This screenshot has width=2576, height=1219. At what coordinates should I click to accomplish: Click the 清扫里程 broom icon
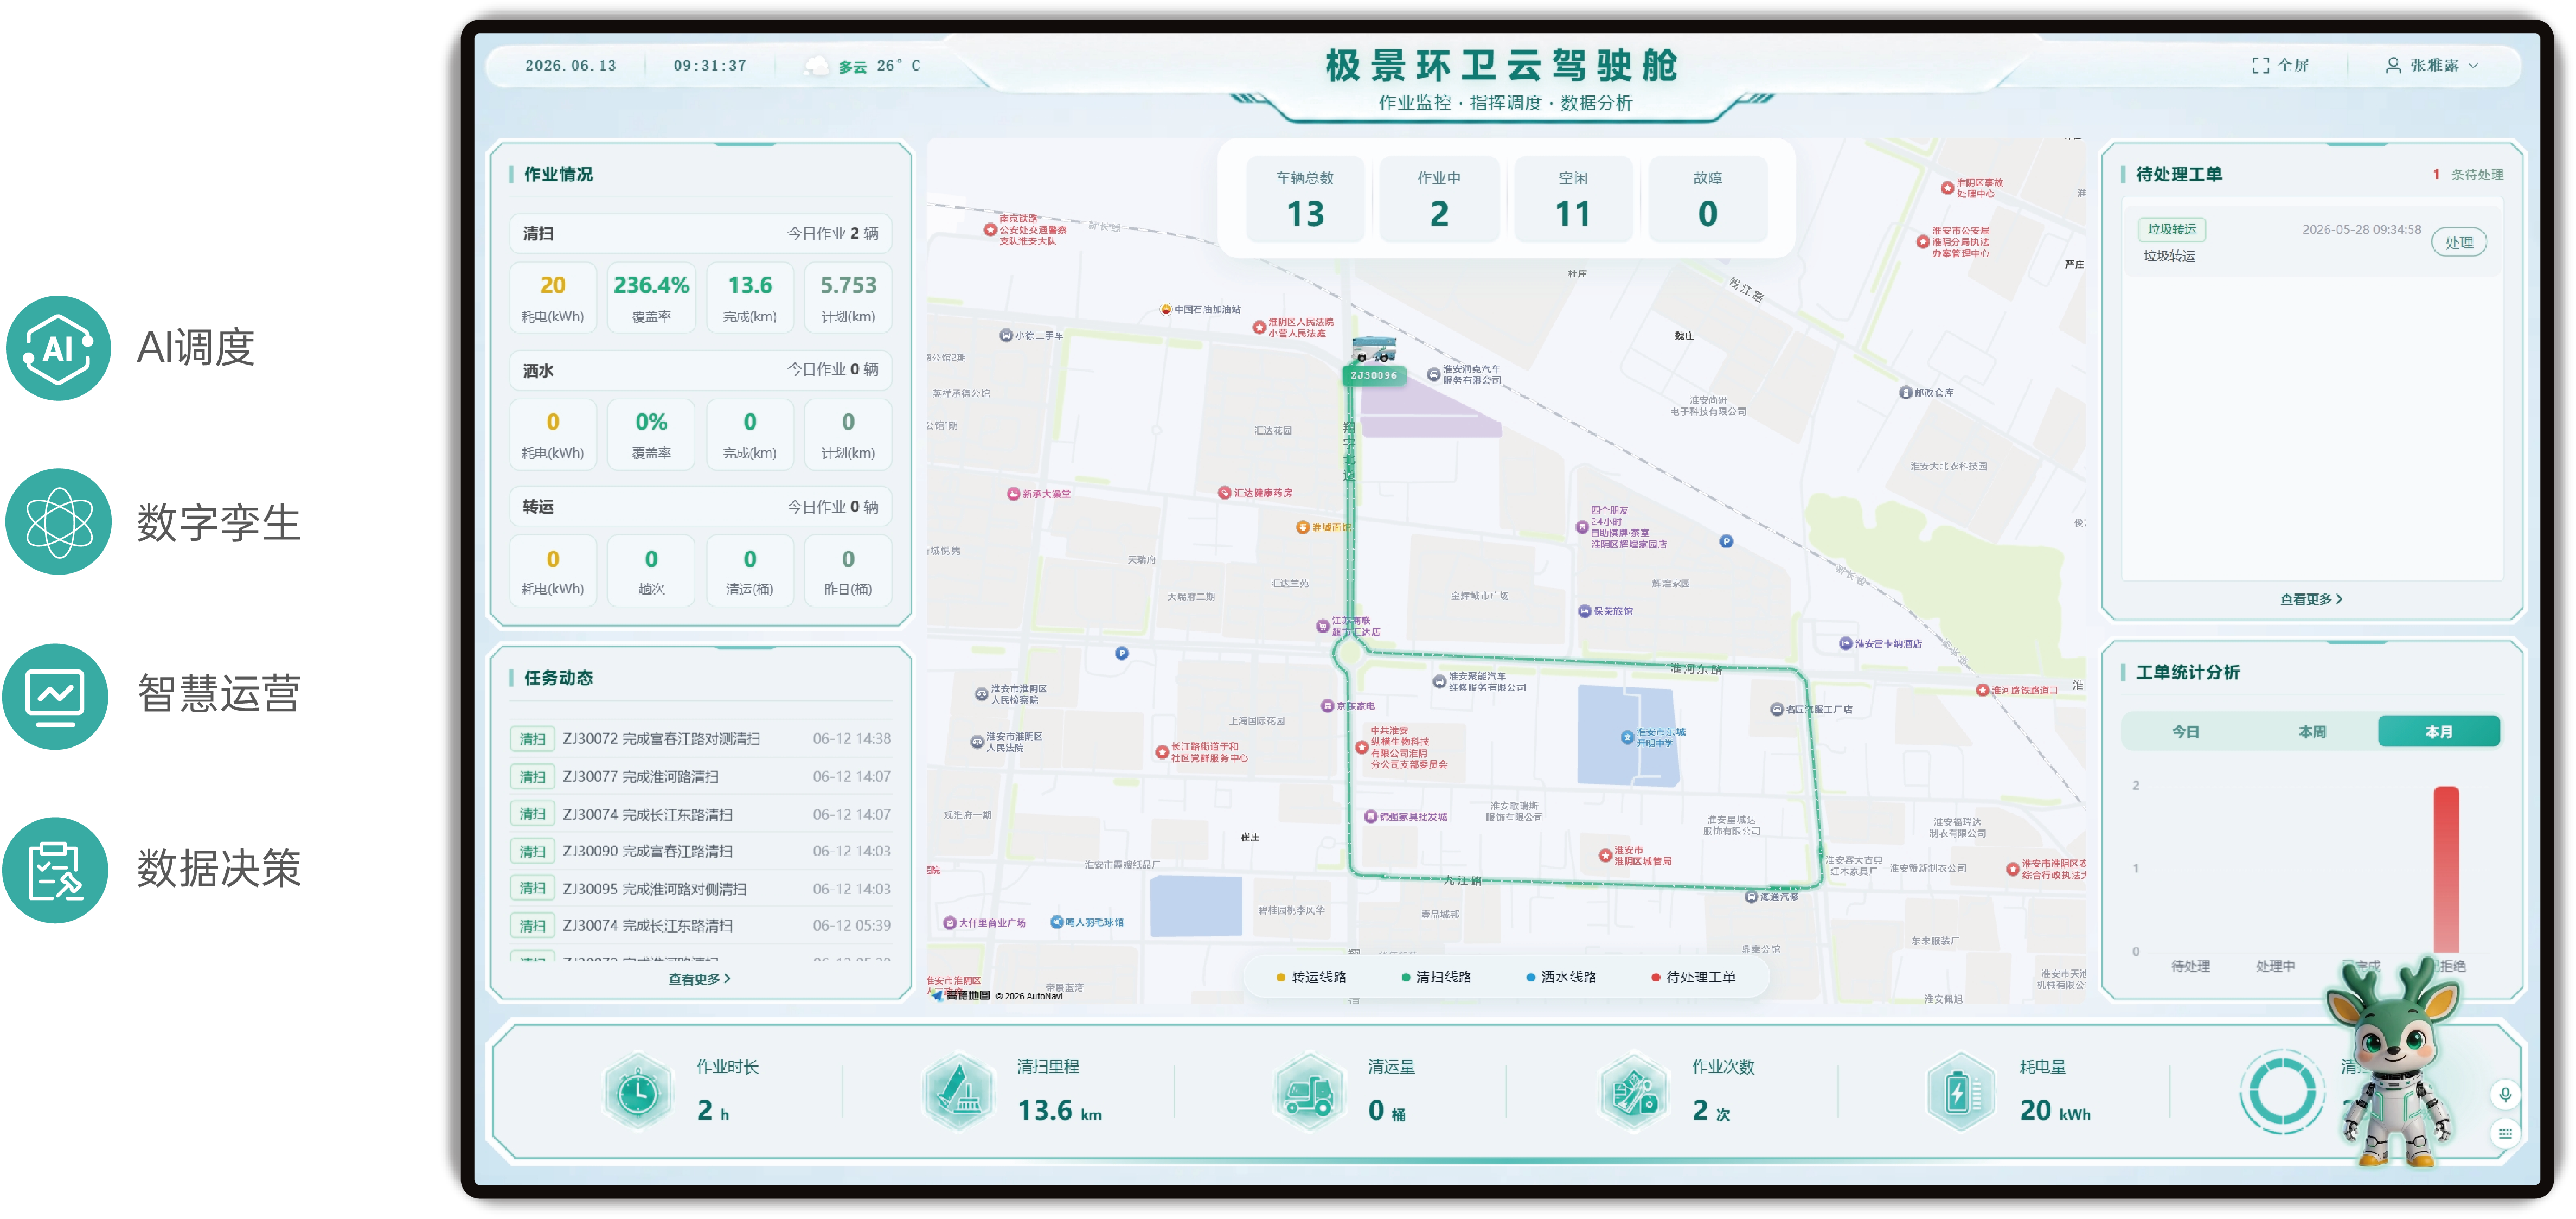[958, 1092]
